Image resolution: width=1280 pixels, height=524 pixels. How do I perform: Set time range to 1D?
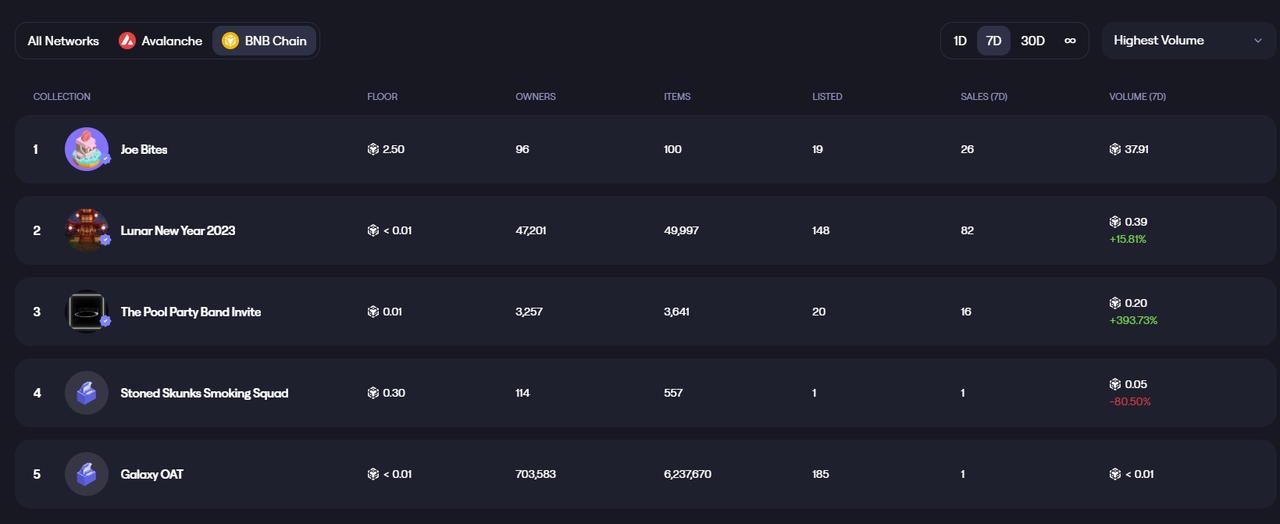[x=960, y=41]
